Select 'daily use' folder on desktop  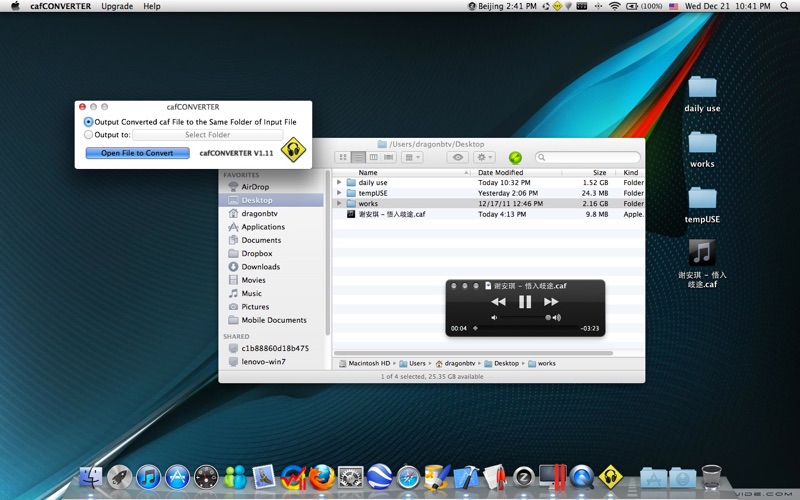tap(702, 94)
